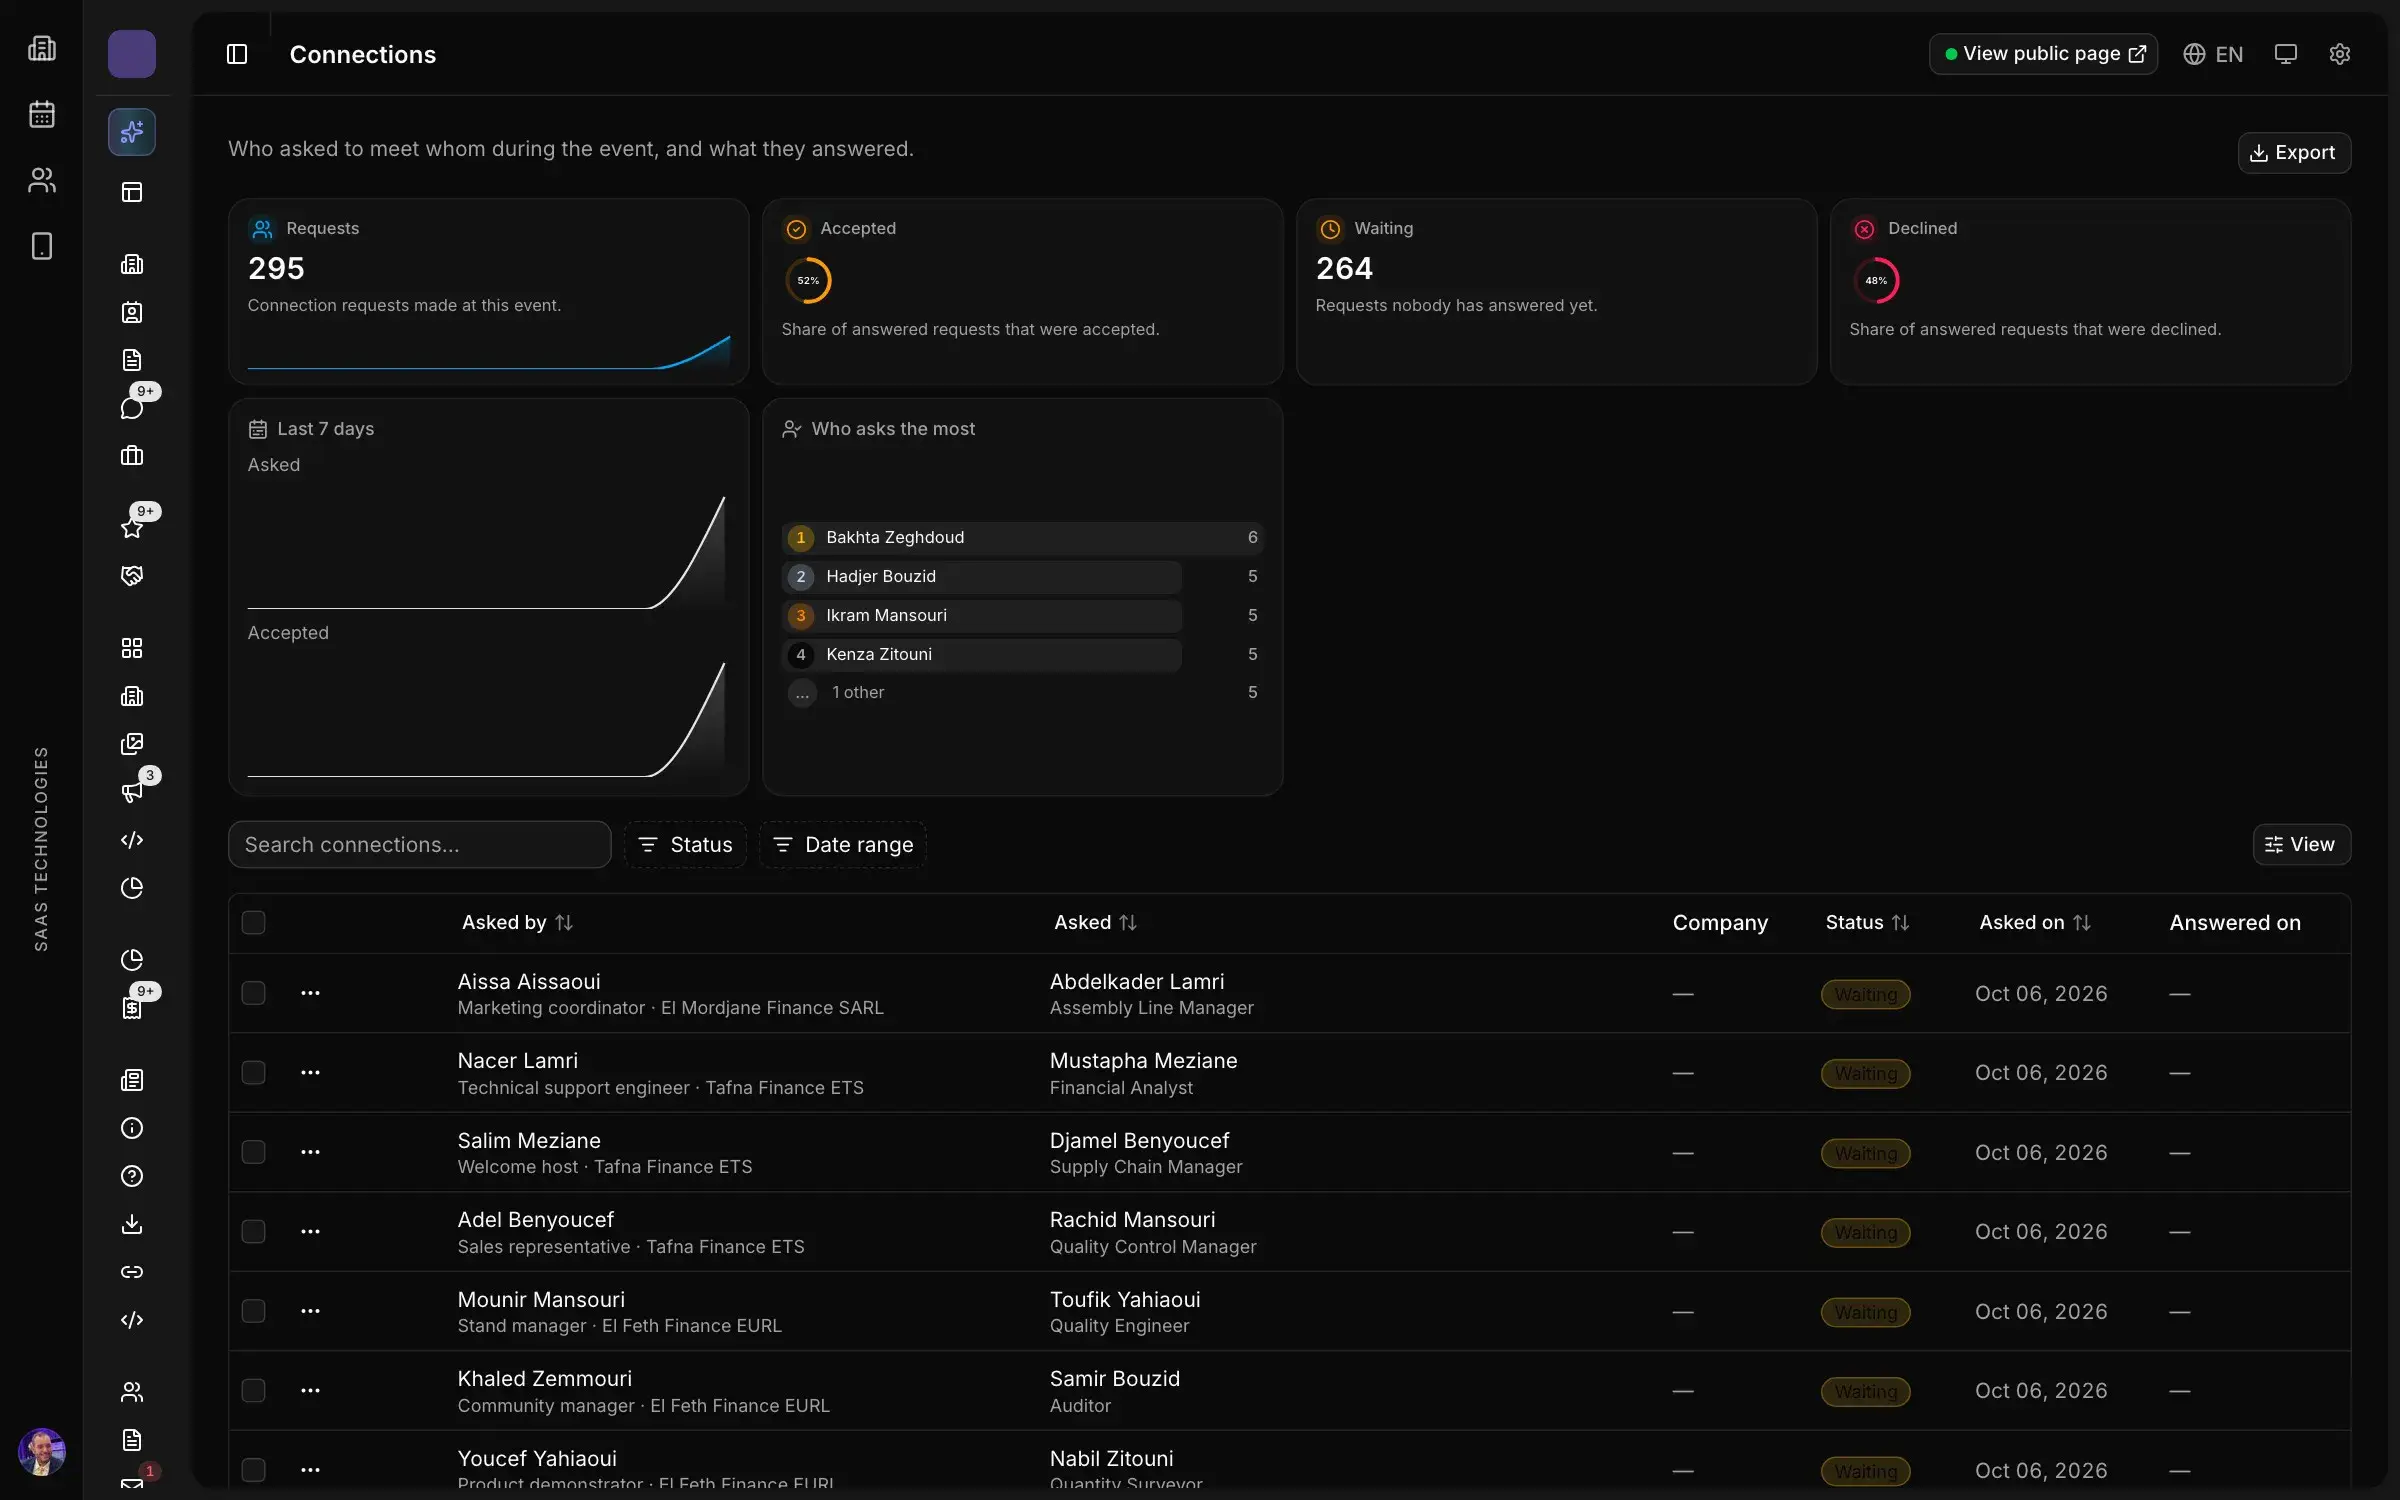Open the row actions menu for Aissa Aissaoui
2400x1500 pixels.
311,993
